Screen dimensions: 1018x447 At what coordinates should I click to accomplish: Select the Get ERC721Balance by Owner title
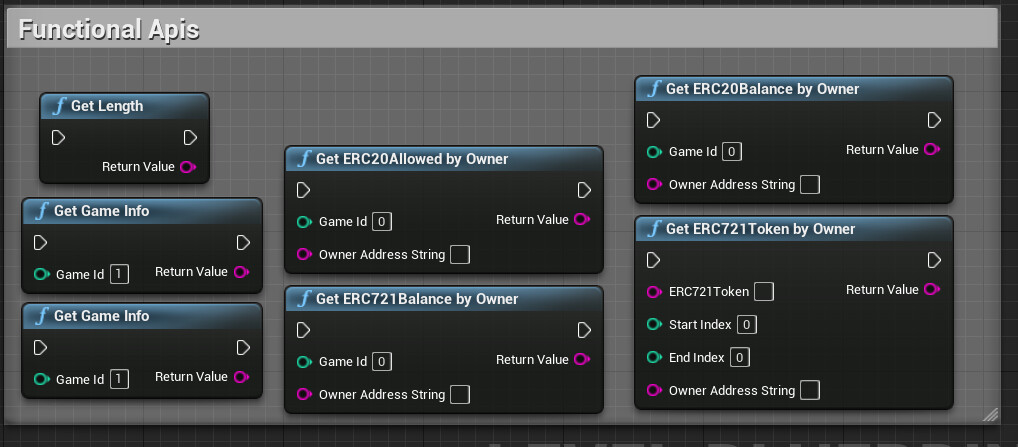417,299
